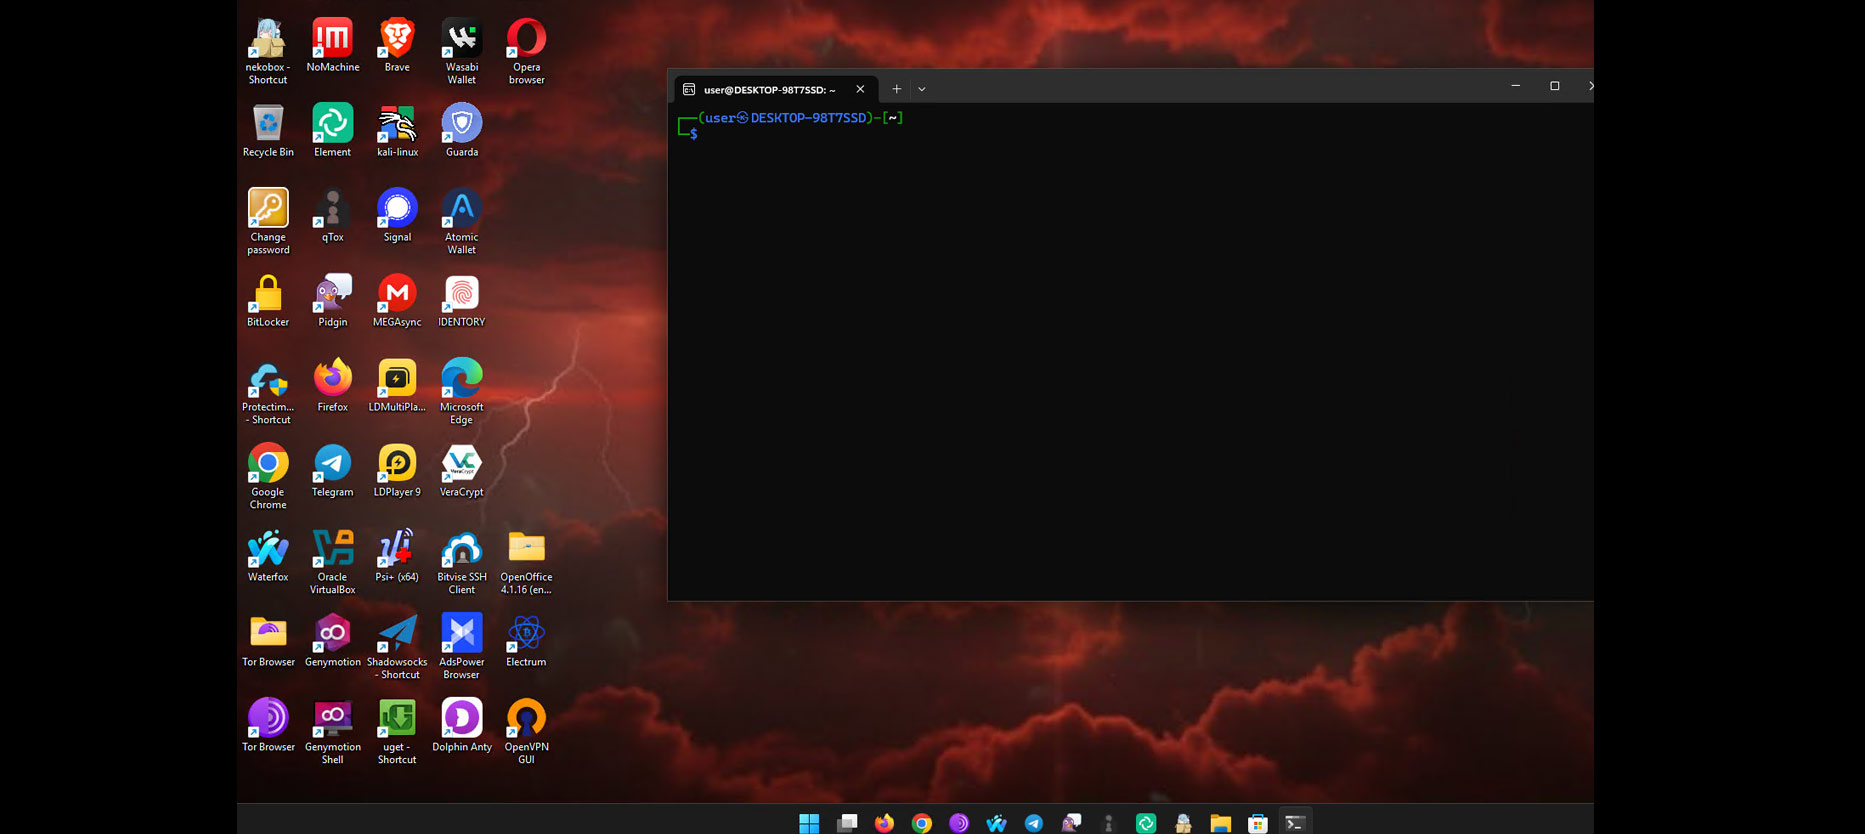Click the BitLocker desktop icon

(268, 301)
